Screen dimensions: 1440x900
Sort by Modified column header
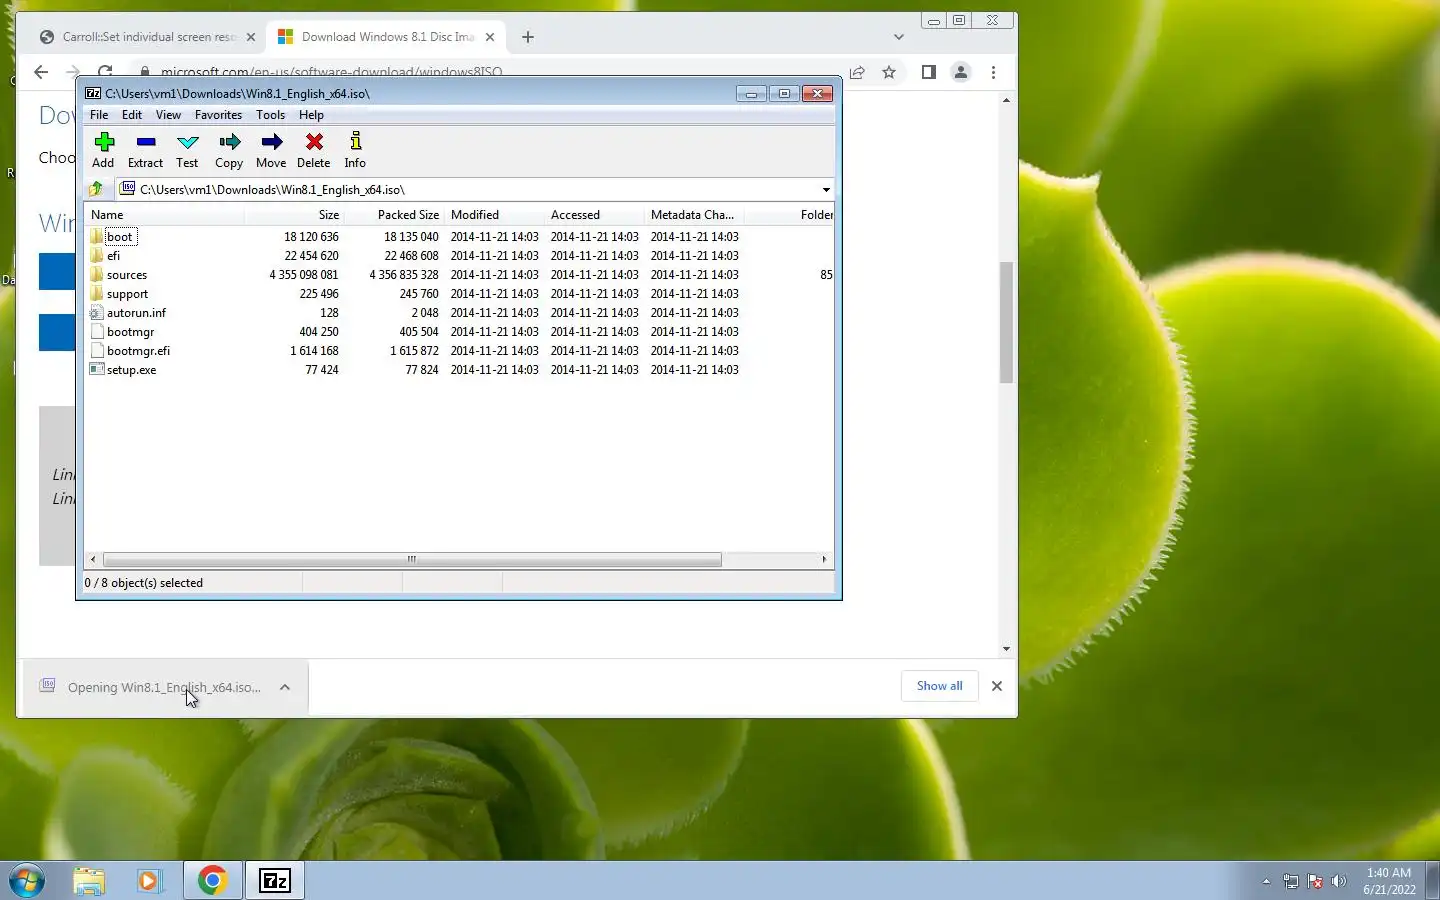(x=494, y=215)
